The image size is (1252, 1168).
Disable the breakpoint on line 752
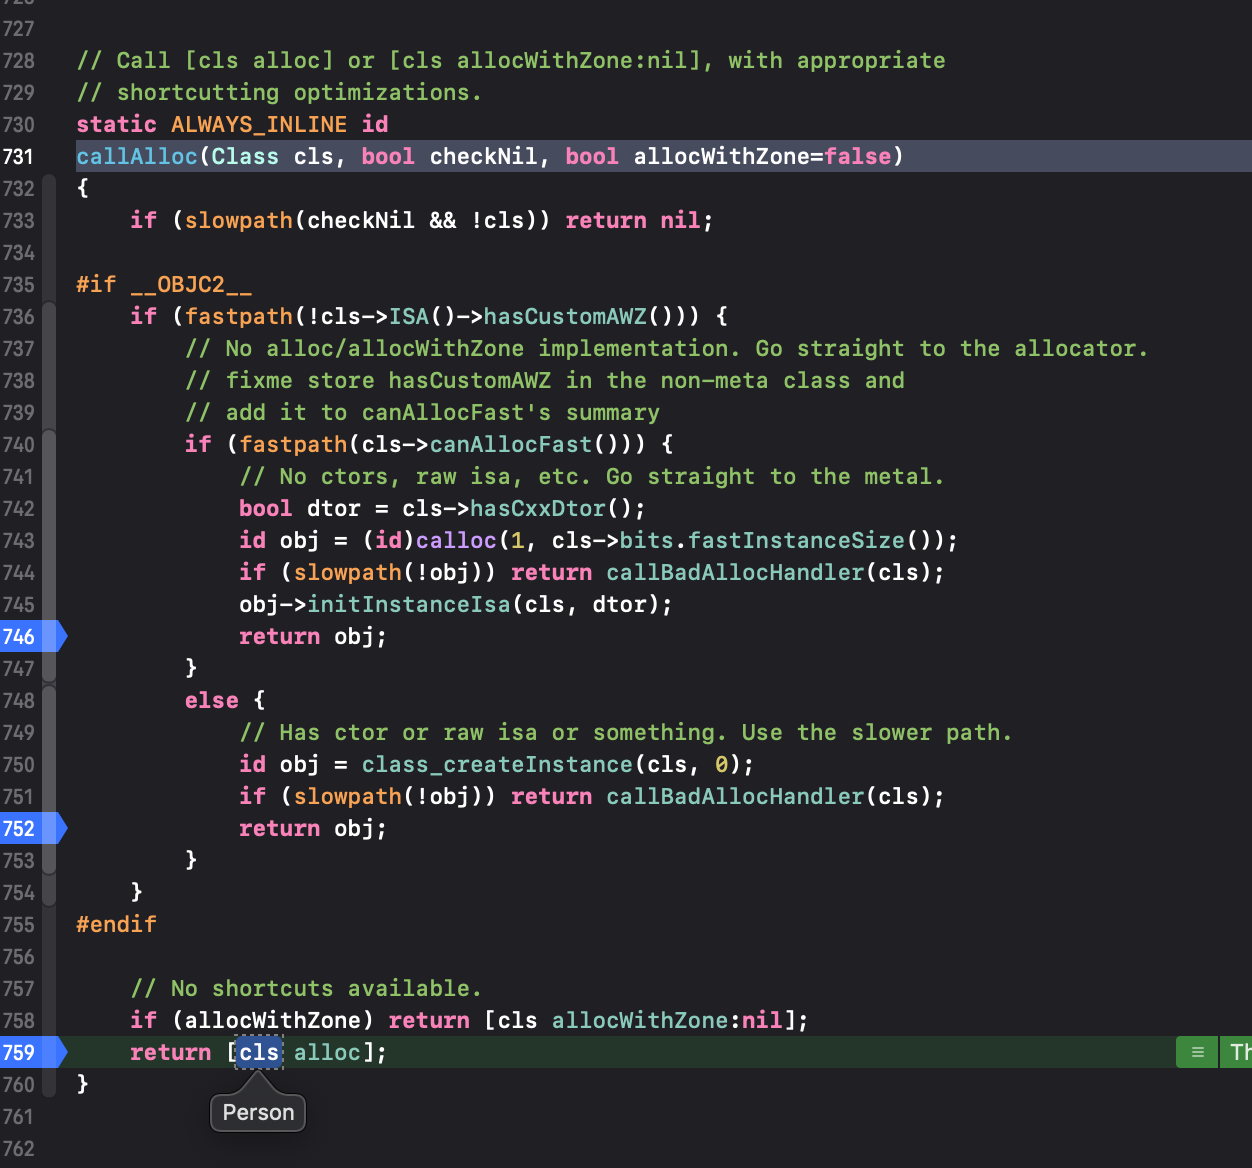pos(32,828)
